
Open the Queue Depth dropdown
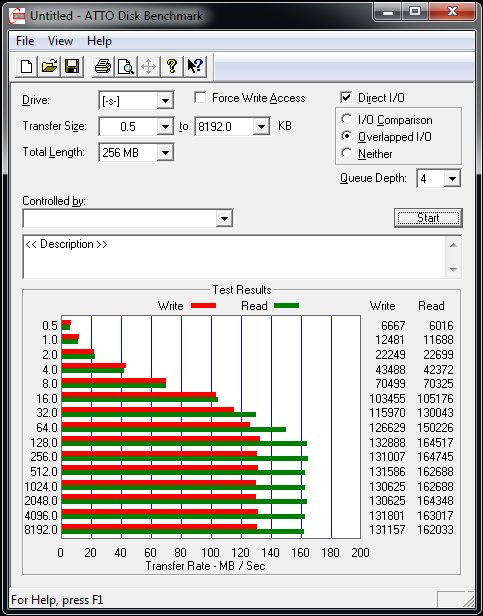coord(452,179)
